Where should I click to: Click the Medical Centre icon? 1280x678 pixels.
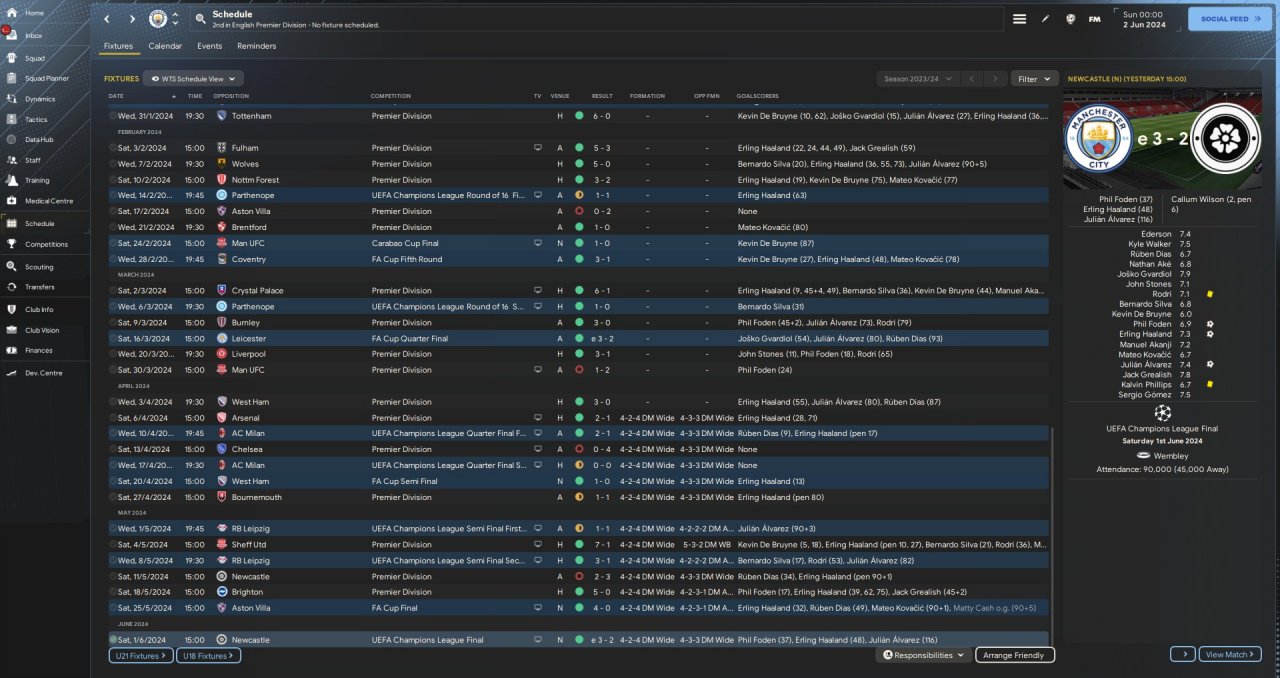12,201
